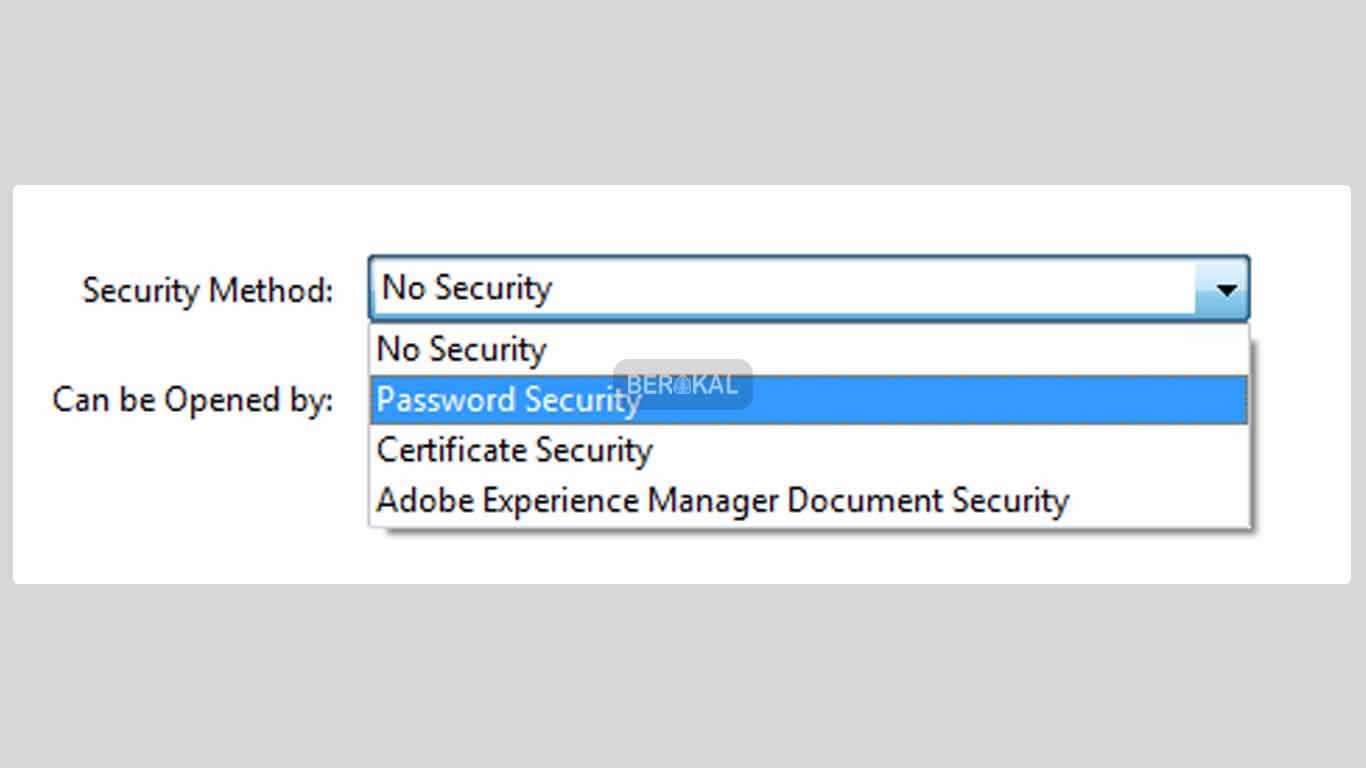Select No Security in the opened list
1366x768 pixels.
[809, 350]
